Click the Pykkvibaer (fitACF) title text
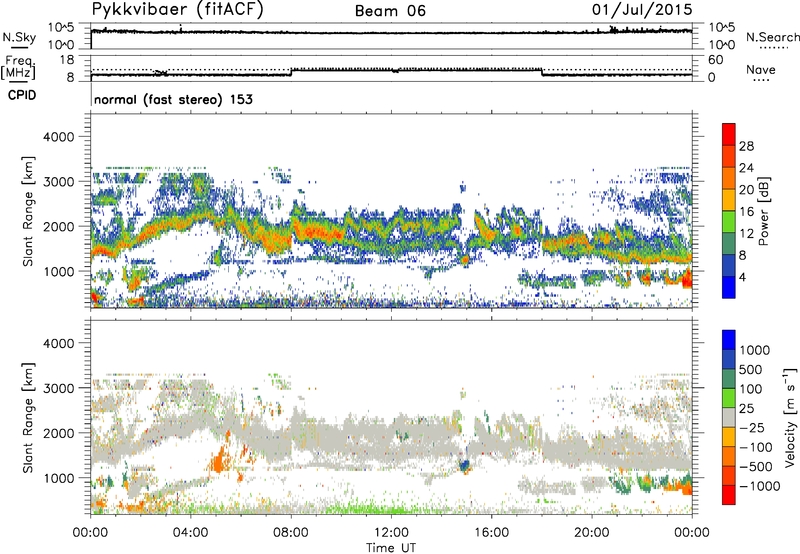The image size is (800, 554). [x=177, y=10]
